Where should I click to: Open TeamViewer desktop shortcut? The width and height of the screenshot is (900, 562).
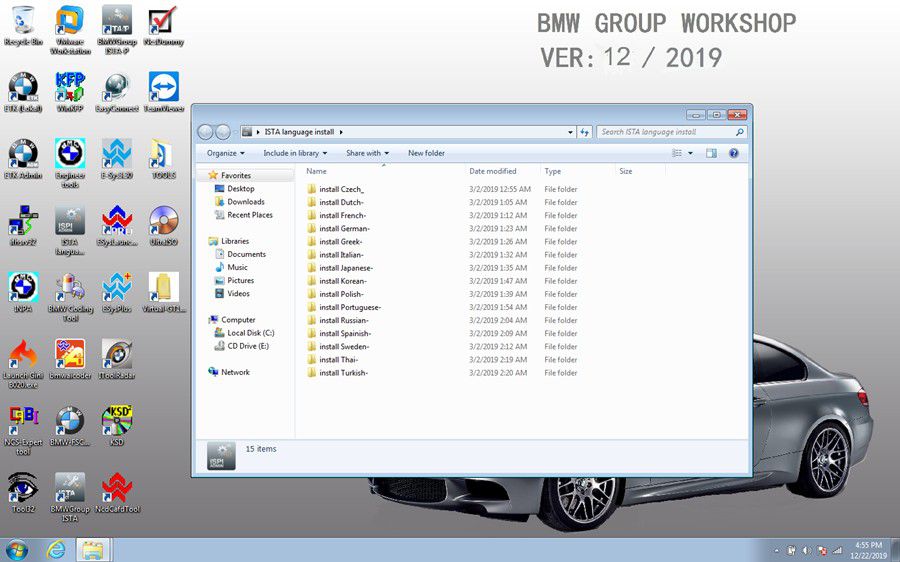click(164, 92)
